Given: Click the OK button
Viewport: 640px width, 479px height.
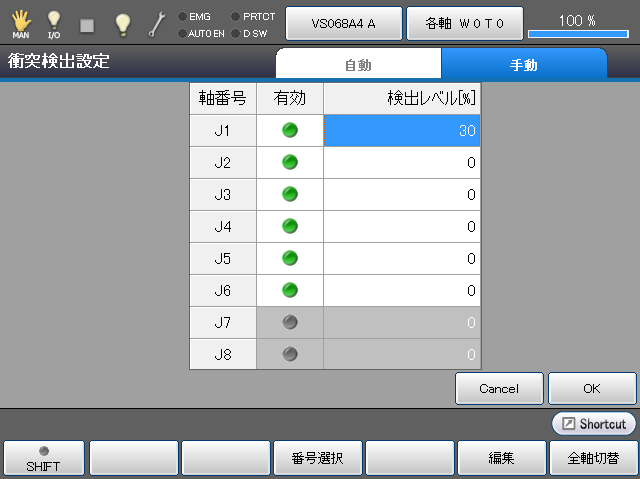Looking at the screenshot, I should (x=592, y=388).
